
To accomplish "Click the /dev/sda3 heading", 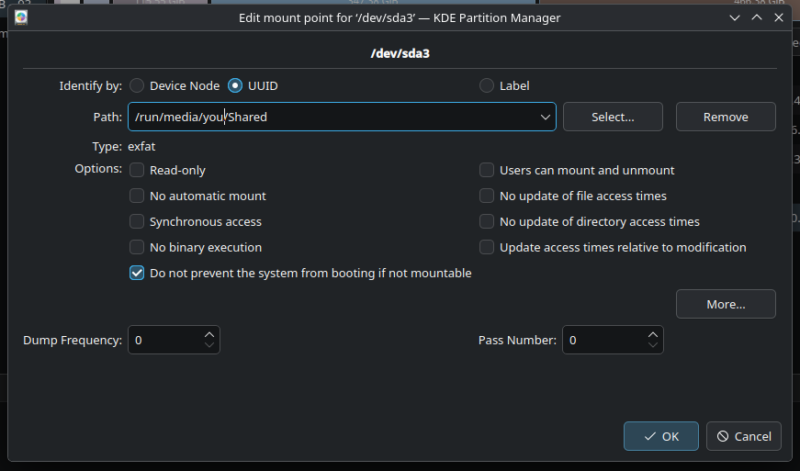I will (x=400, y=54).
